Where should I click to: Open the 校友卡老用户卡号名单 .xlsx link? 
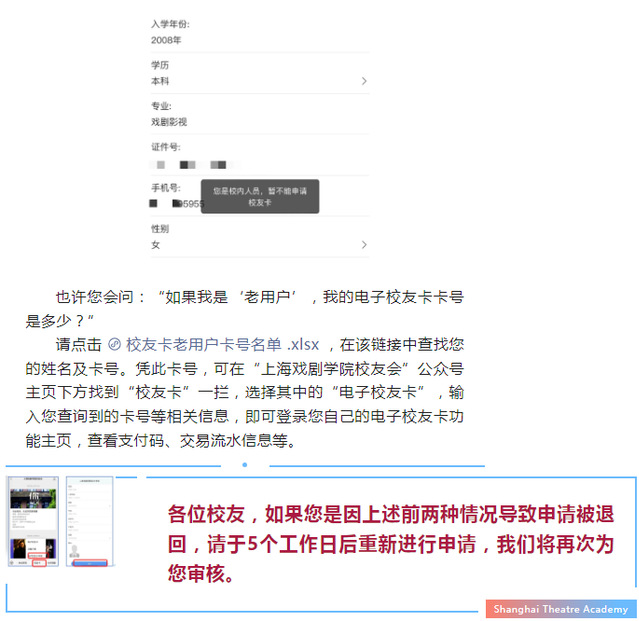pos(222,343)
